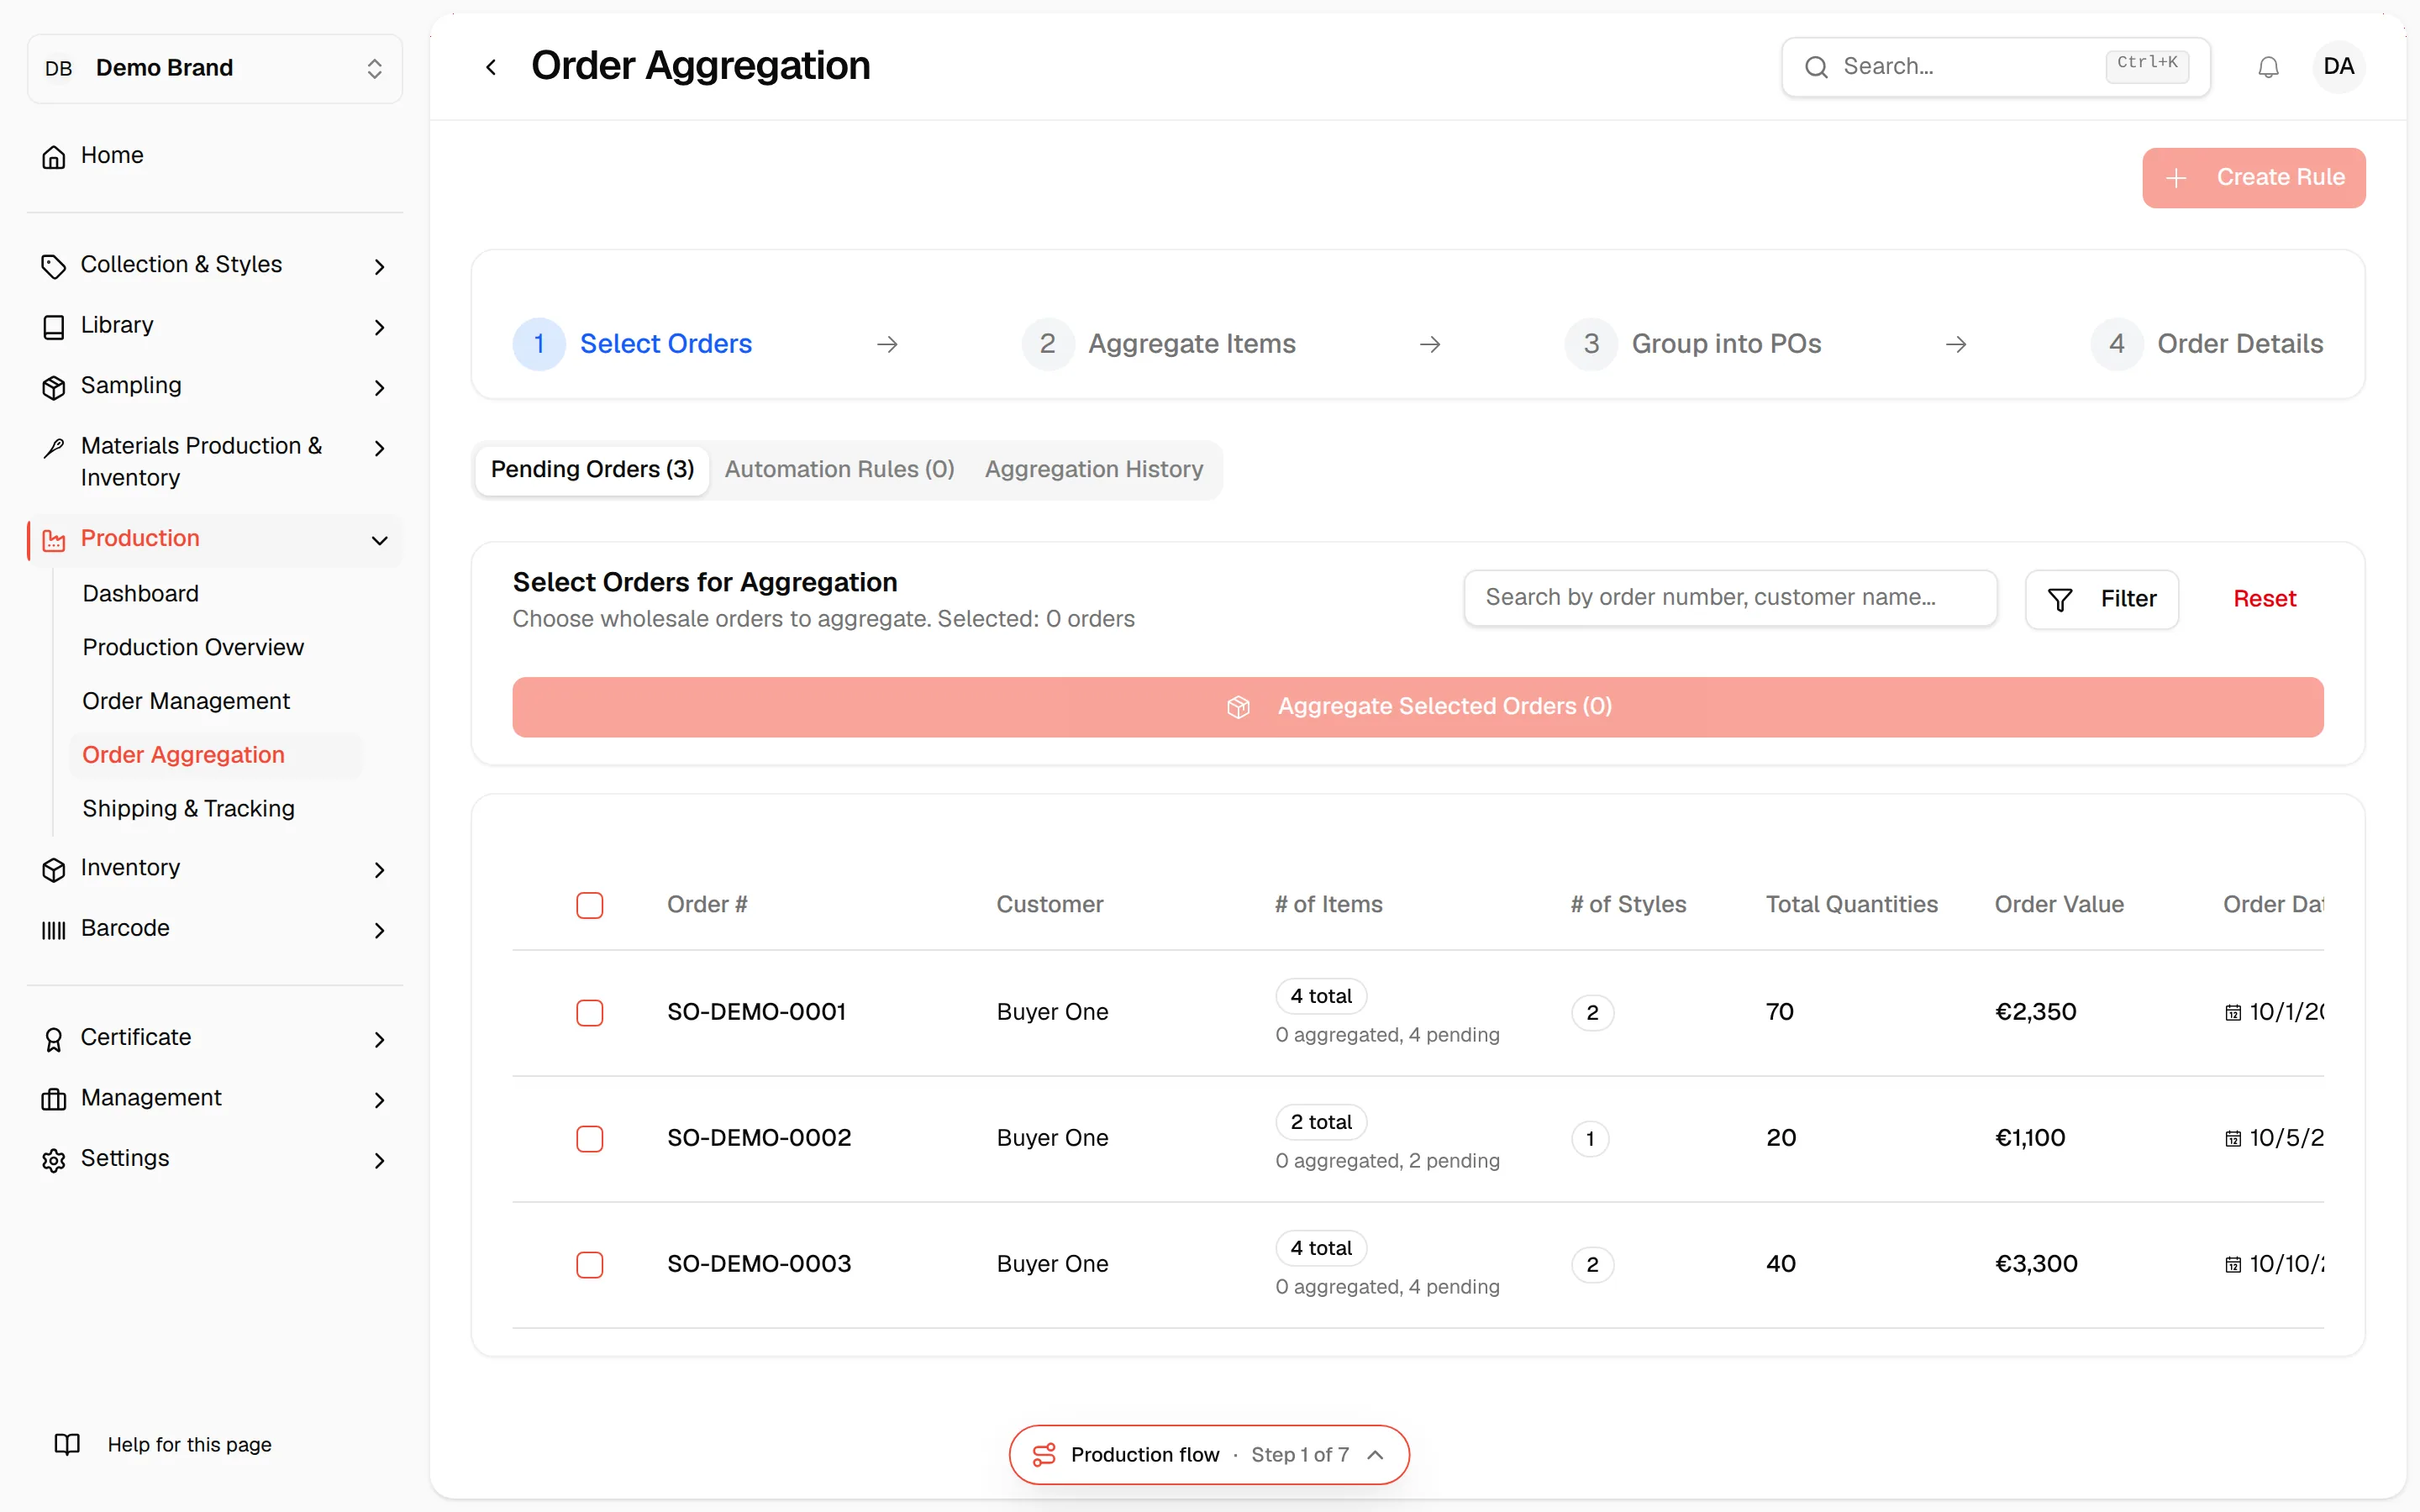Click the search magnifier icon in top bar
This screenshot has height=1512, width=2420.
pyautogui.click(x=1816, y=67)
